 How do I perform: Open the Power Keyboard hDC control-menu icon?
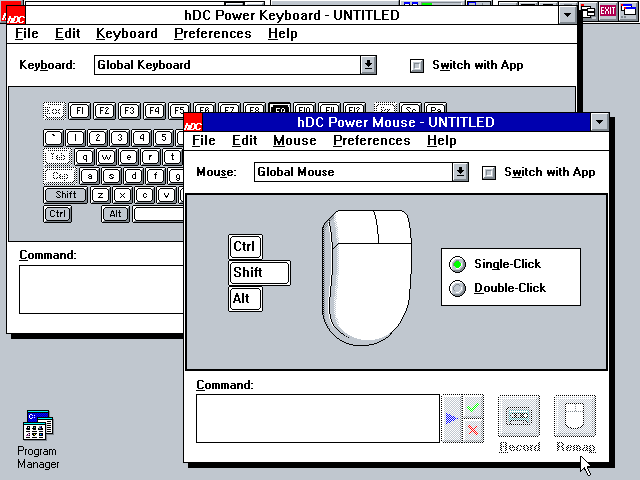click(14, 16)
